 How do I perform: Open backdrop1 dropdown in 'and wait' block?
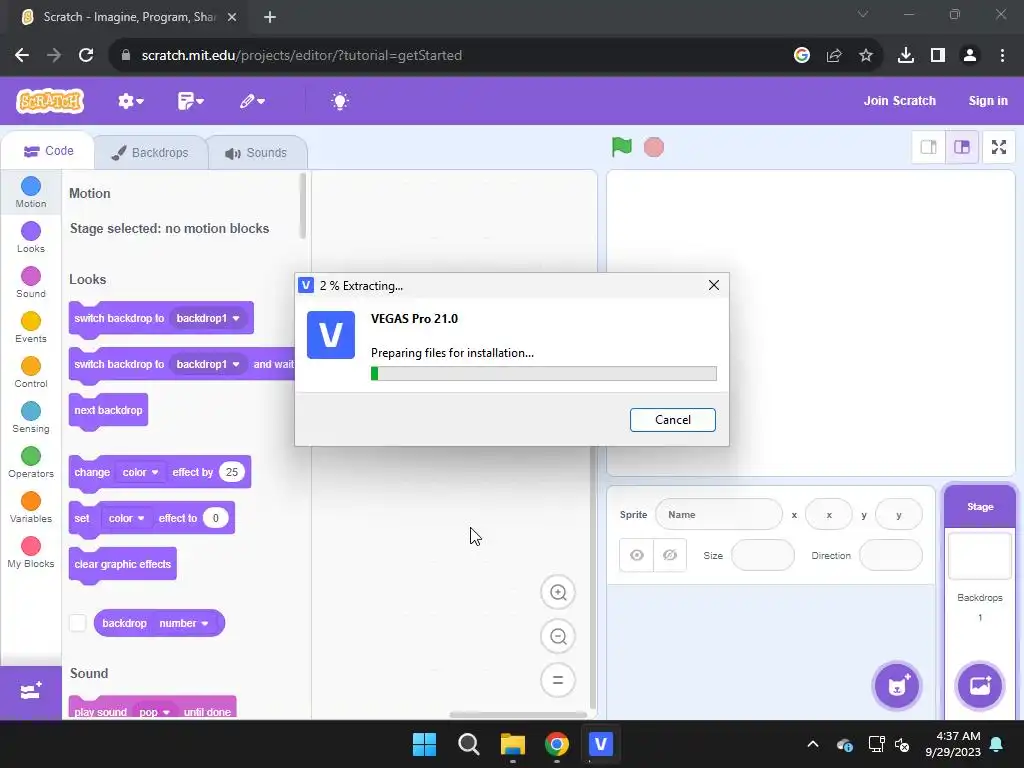click(x=208, y=364)
